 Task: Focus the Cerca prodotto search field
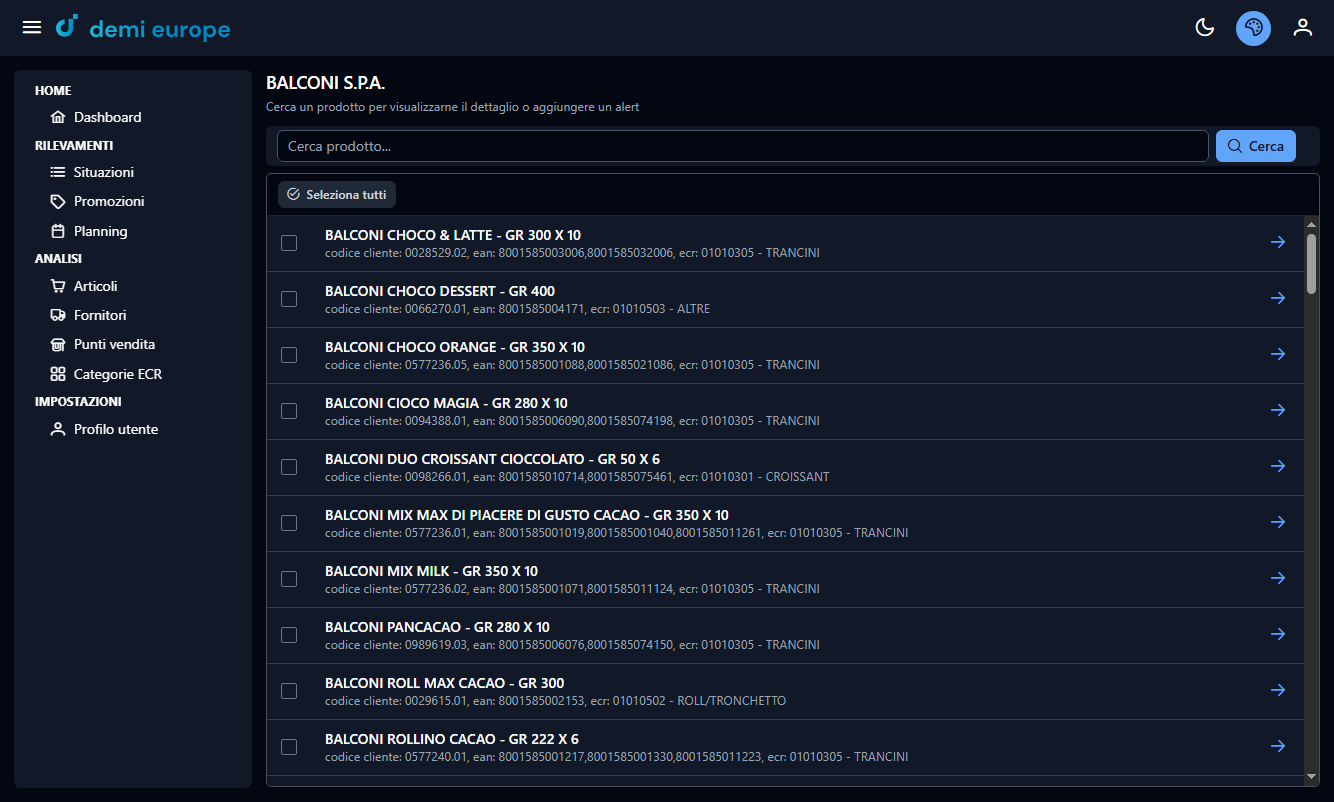743,146
